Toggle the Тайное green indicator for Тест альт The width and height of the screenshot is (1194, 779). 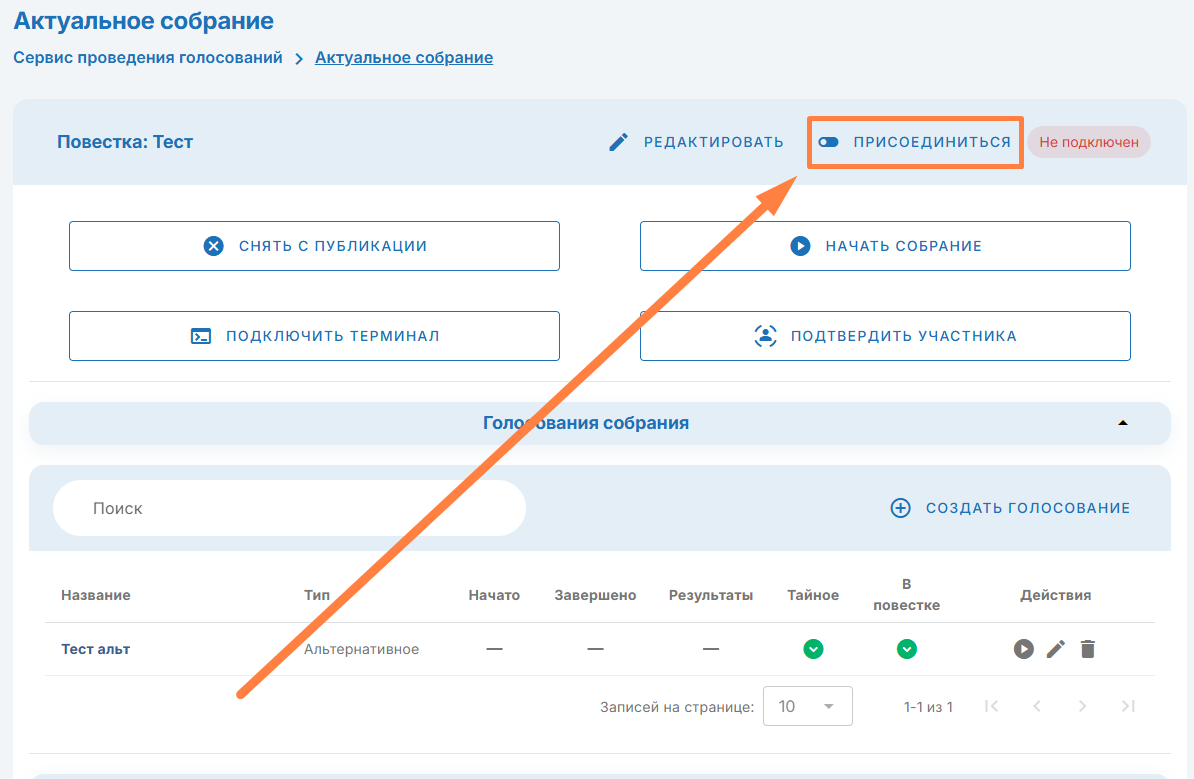pyautogui.click(x=813, y=649)
